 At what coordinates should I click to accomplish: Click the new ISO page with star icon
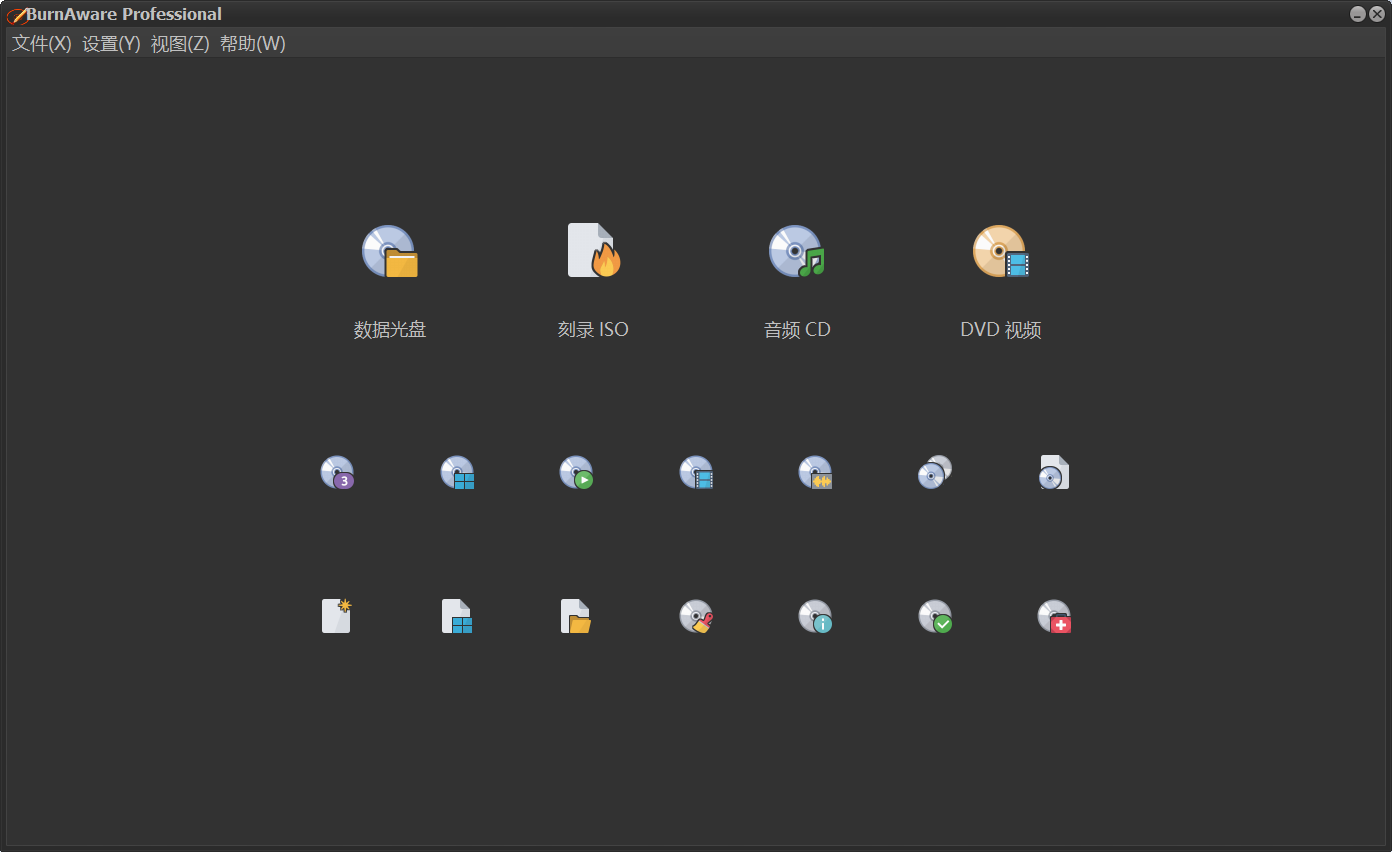pos(337,616)
